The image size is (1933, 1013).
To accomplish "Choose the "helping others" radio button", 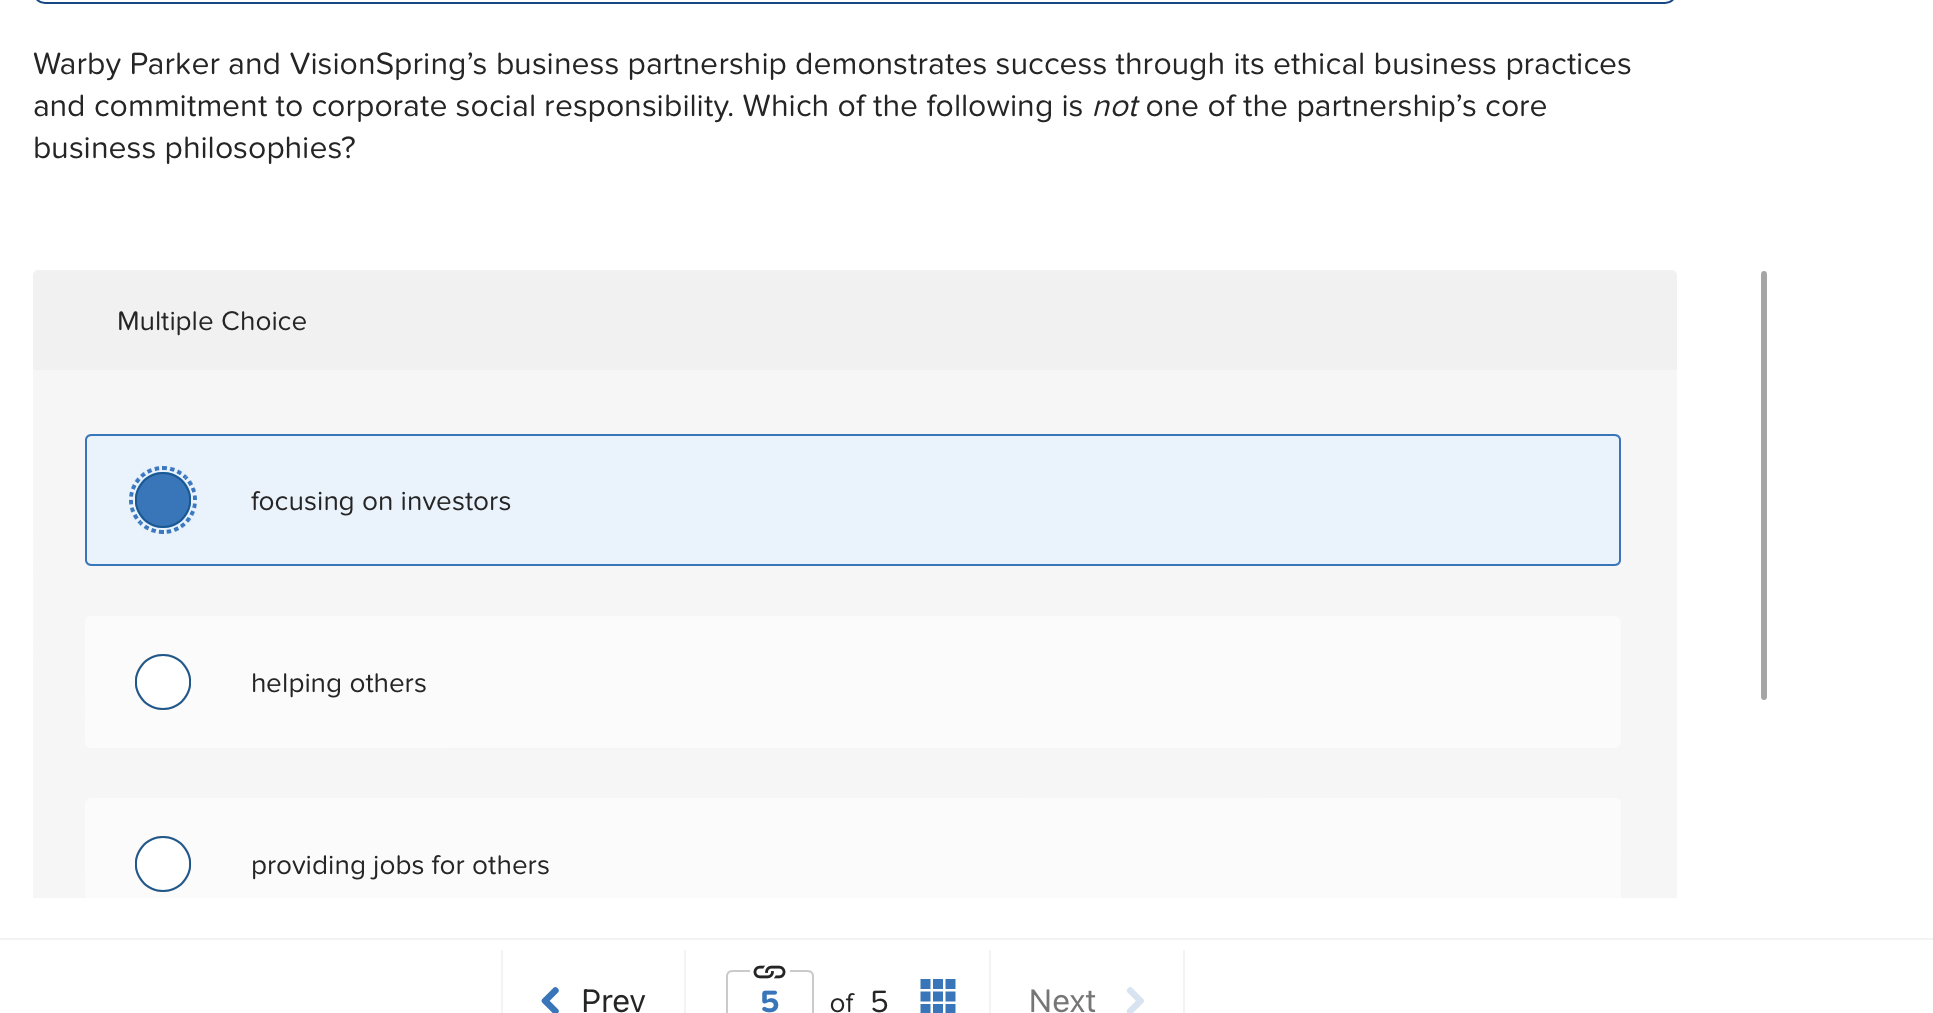I will 163,682.
